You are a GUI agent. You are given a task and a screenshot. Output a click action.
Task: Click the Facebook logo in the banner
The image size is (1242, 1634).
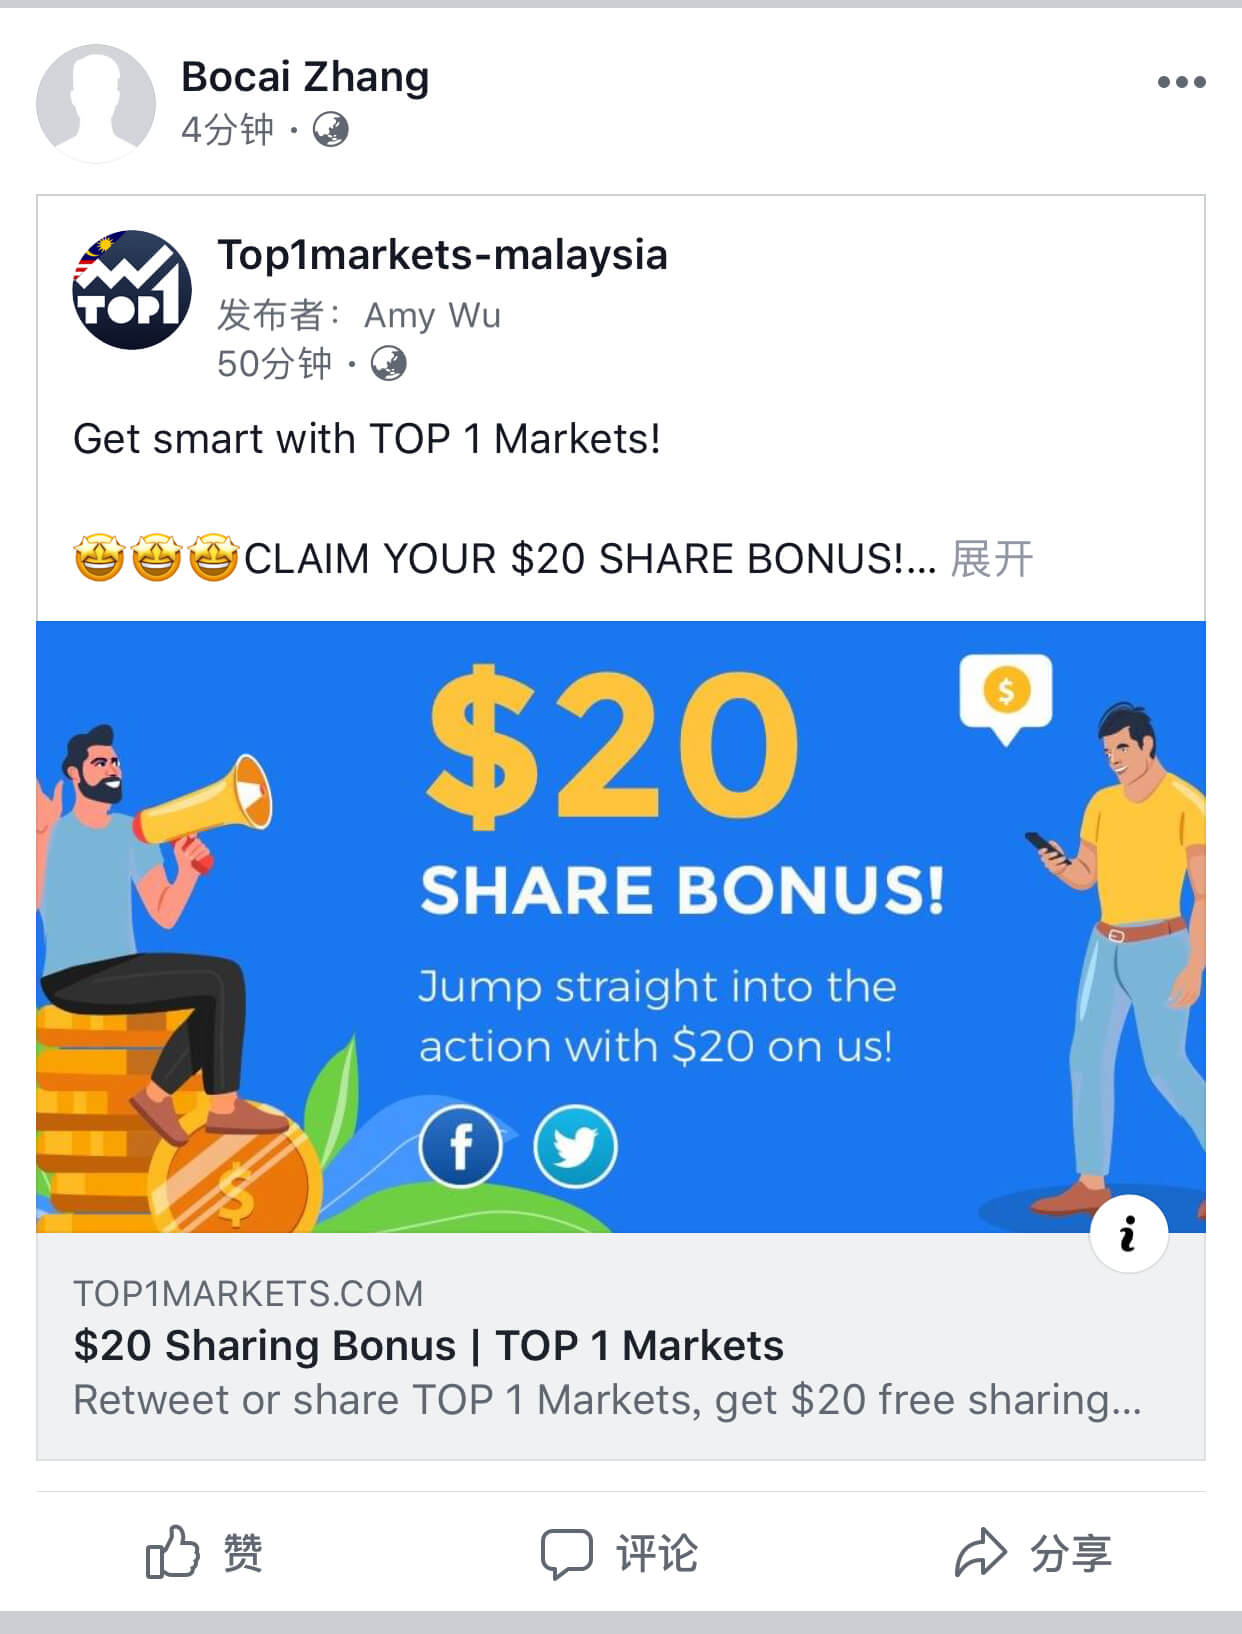tap(461, 1147)
